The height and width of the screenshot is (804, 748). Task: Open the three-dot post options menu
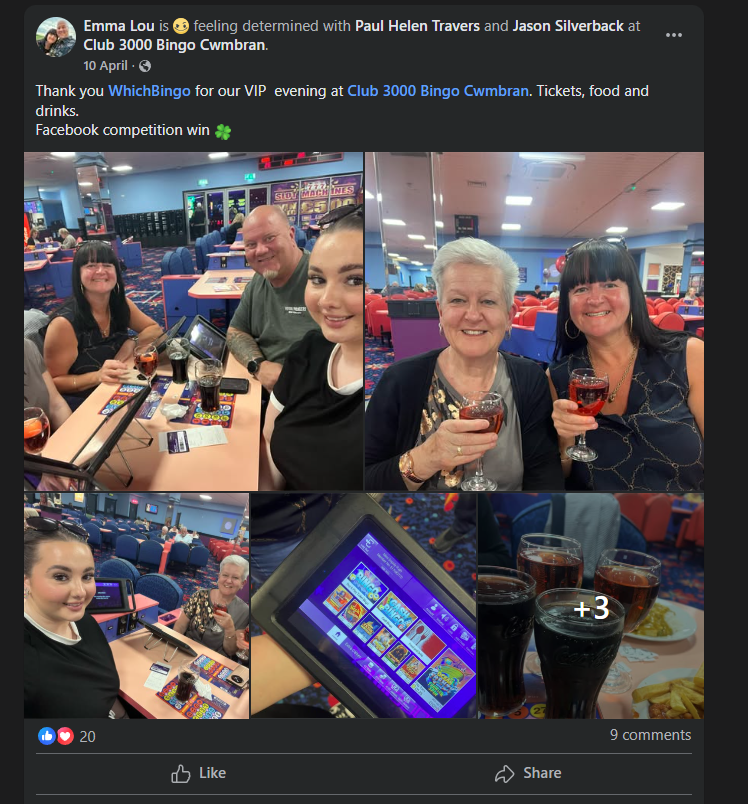673,35
